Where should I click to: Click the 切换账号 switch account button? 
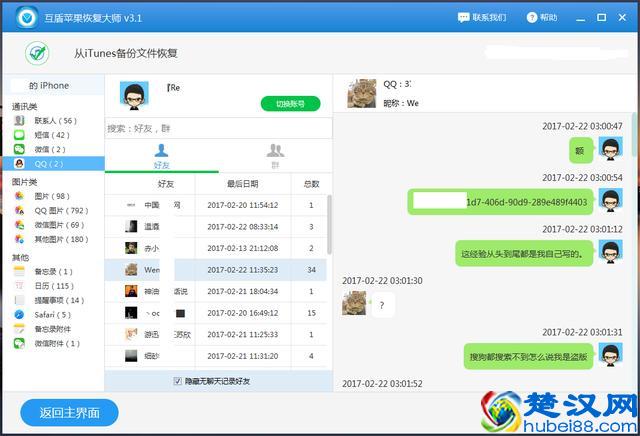point(290,103)
